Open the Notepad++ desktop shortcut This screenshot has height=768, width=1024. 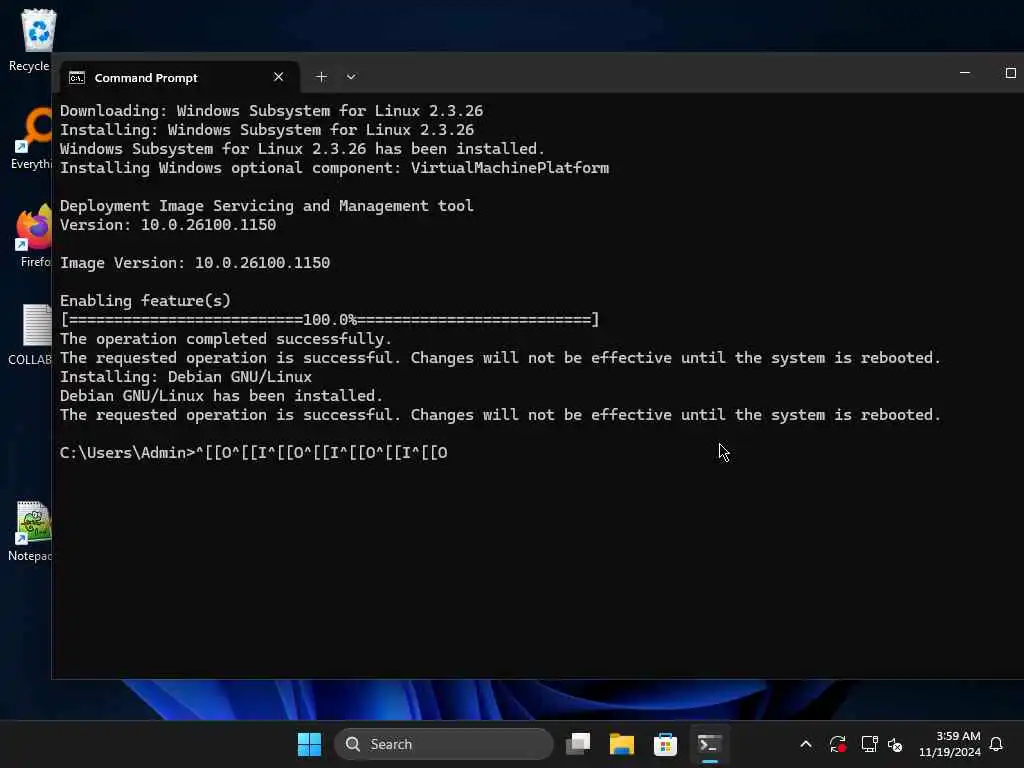pyautogui.click(x=31, y=531)
